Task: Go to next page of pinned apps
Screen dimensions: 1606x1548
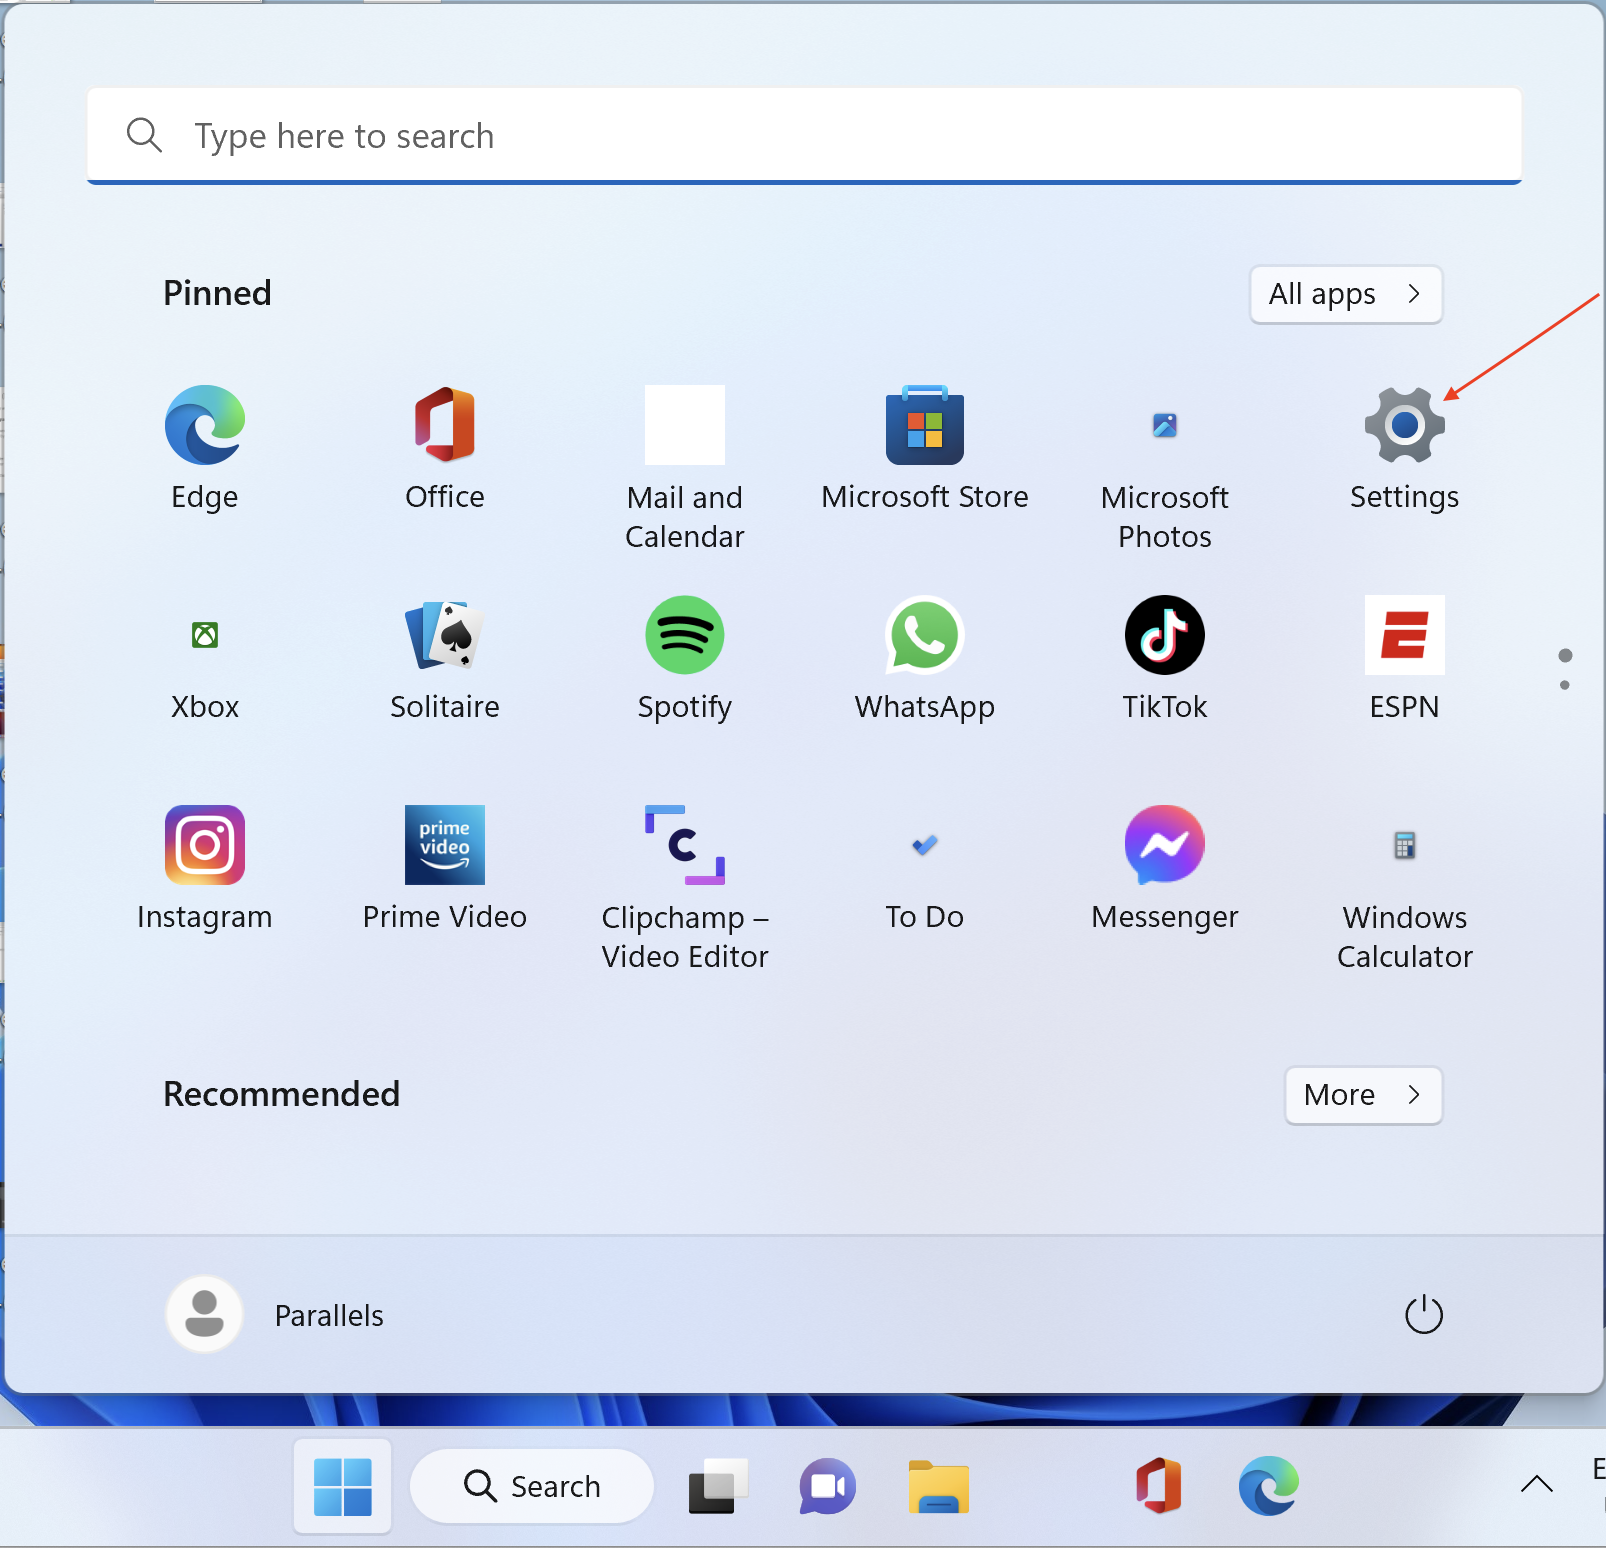Action: 1565,685
